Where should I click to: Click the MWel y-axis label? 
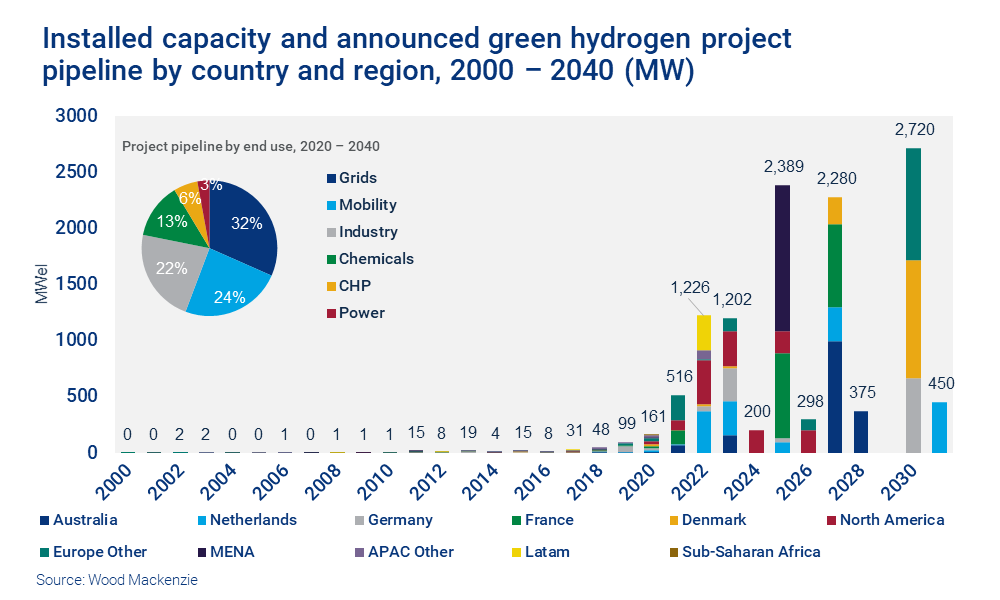[x=39, y=282]
